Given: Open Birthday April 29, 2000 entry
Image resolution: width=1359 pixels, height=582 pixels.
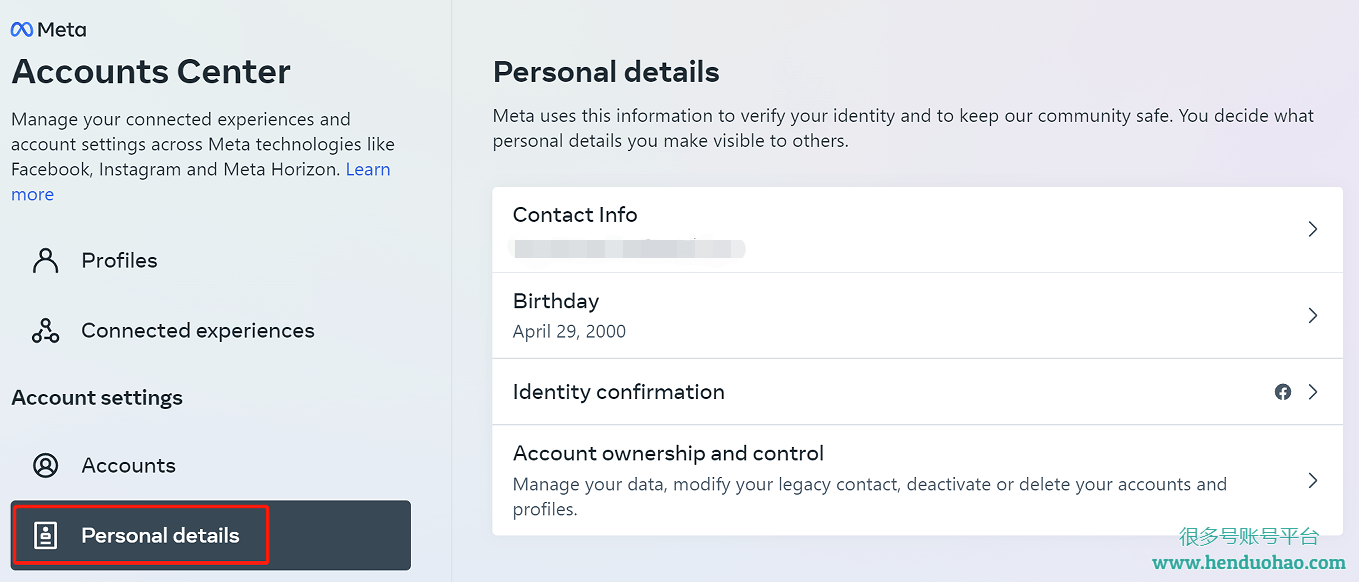Looking at the screenshot, I should [917, 315].
